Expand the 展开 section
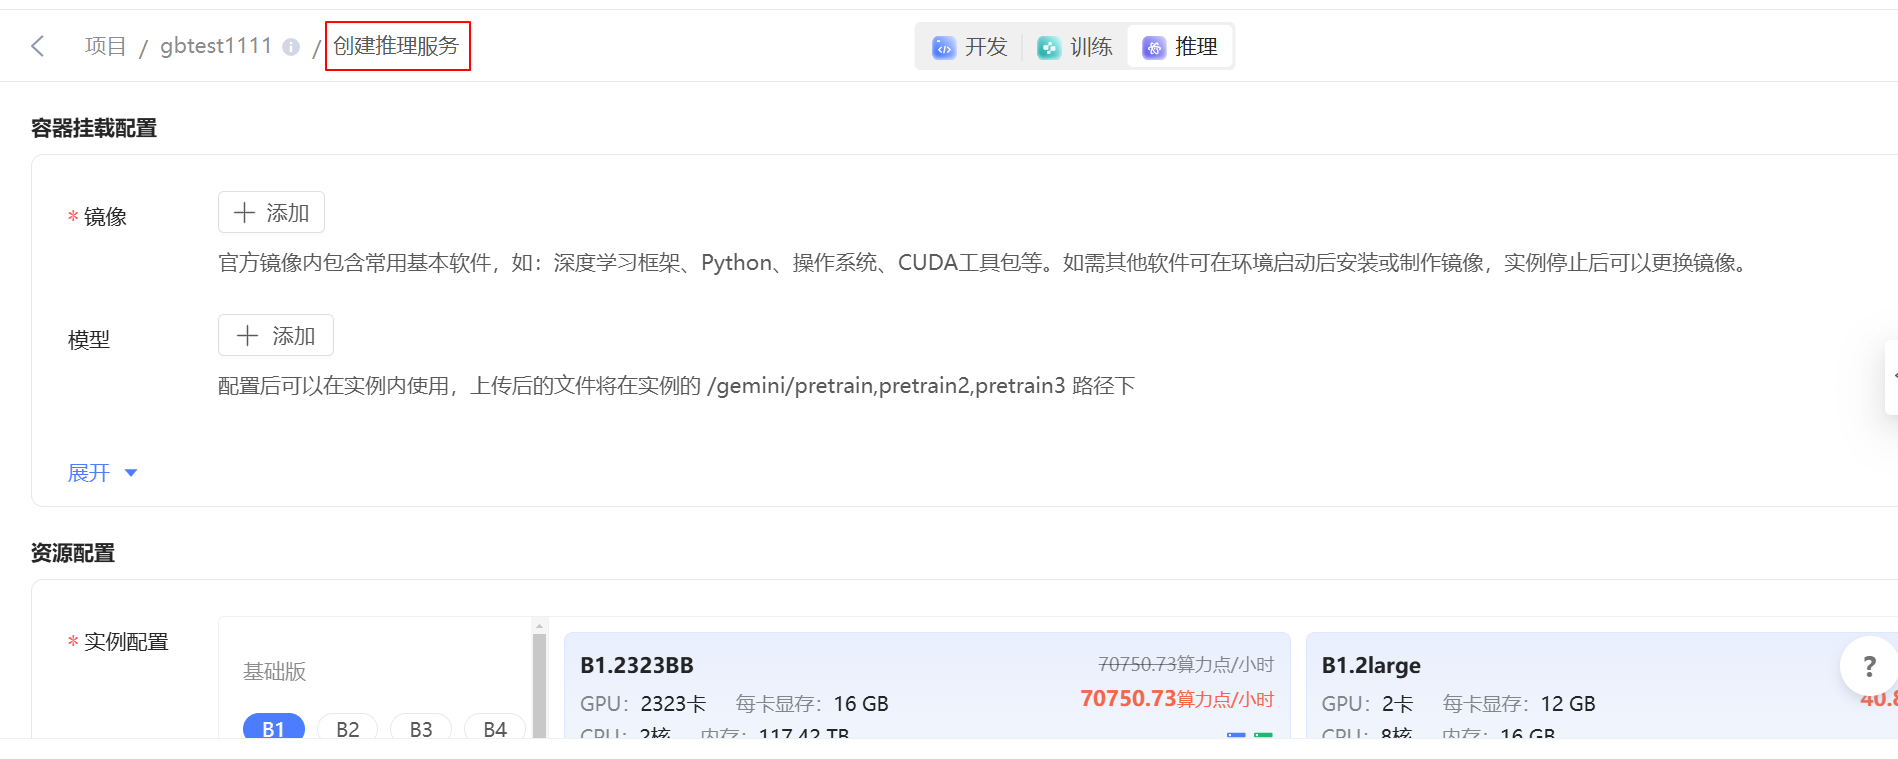Viewport: 1898px width, 759px height. (89, 473)
